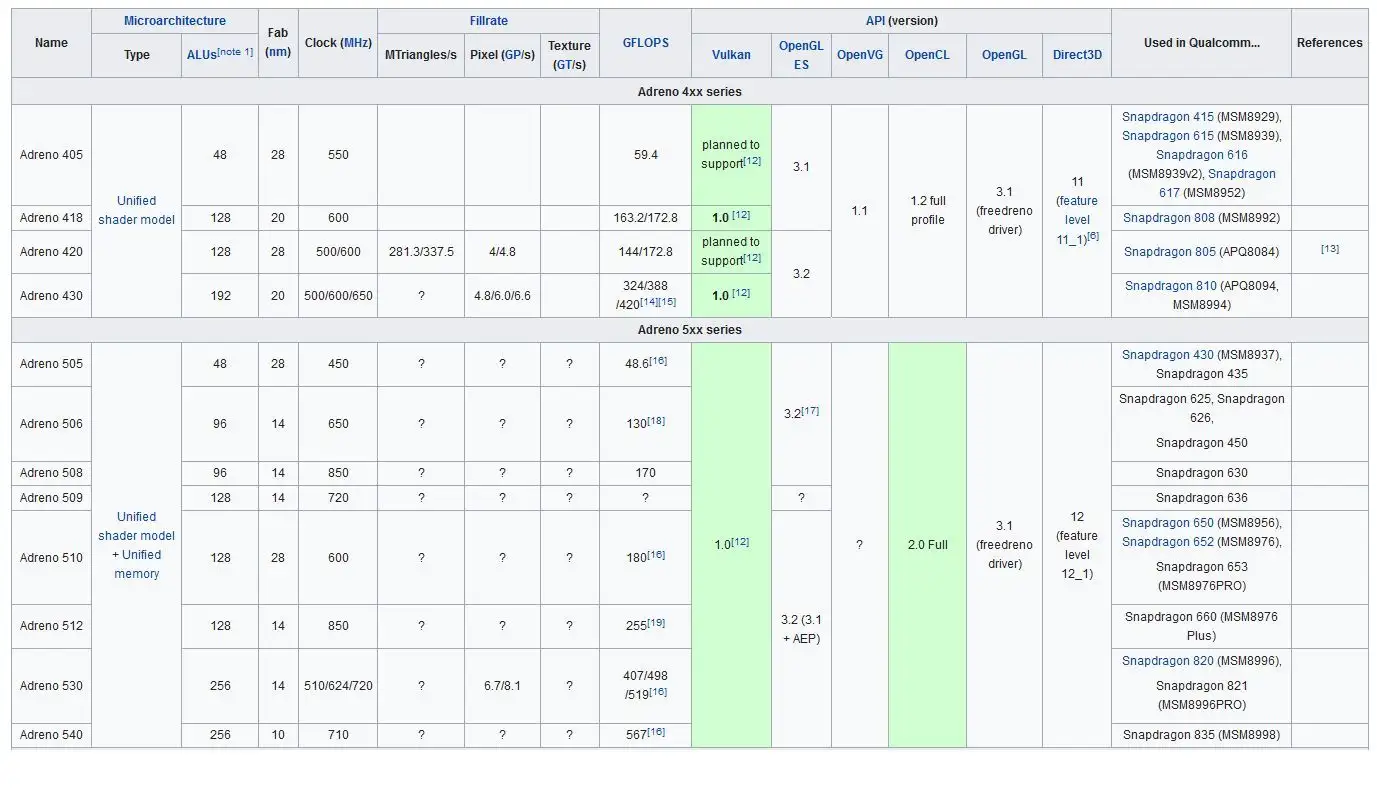
Task: Click the Adreno 508 row name
Action: 51,473
